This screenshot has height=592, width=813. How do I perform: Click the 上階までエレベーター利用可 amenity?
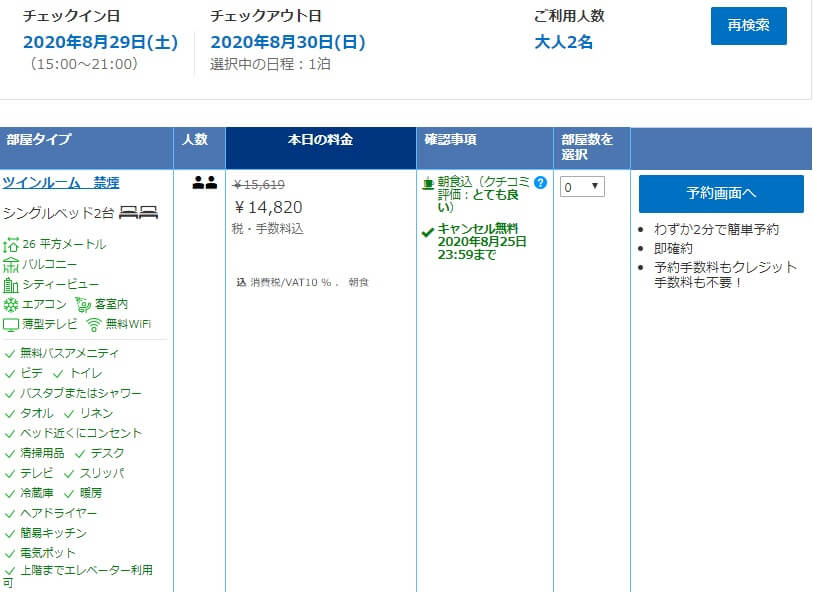[78, 576]
